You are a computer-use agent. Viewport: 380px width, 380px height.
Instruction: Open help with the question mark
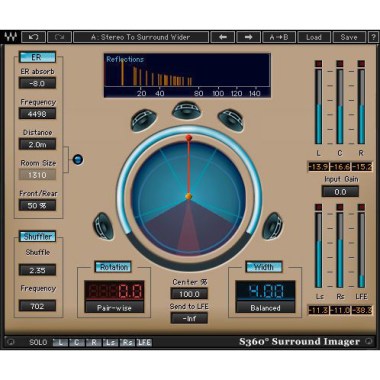tap(373, 37)
